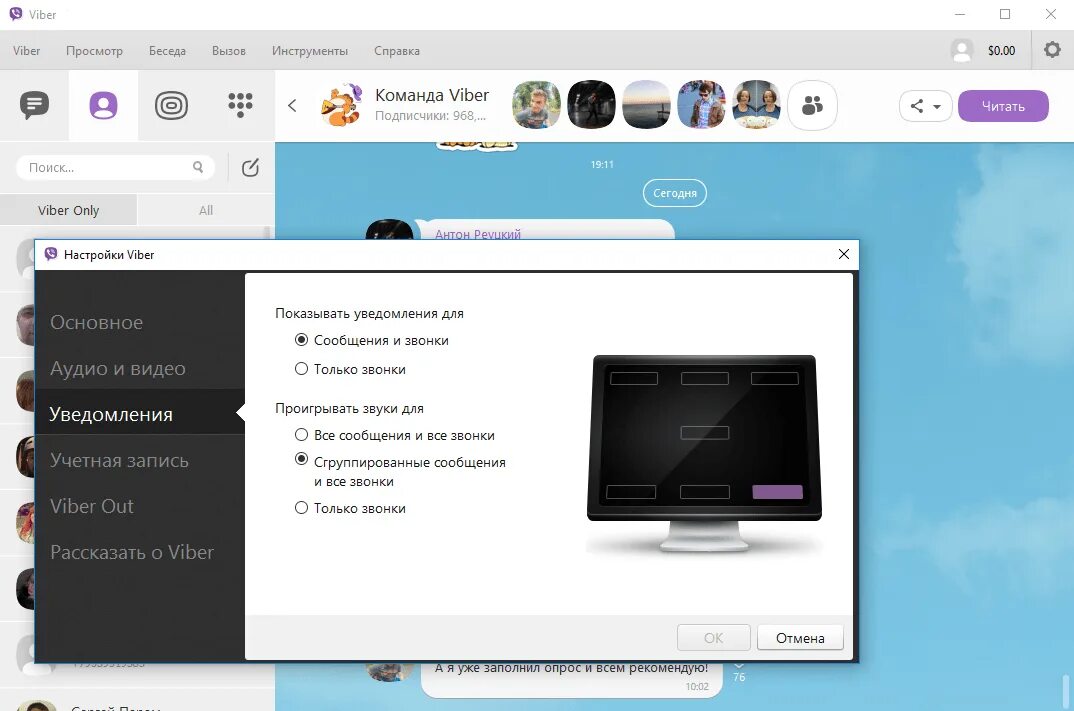1074x711 pixels.
Task: Click the Антон Реуцкий sender name
Action: 478,234
